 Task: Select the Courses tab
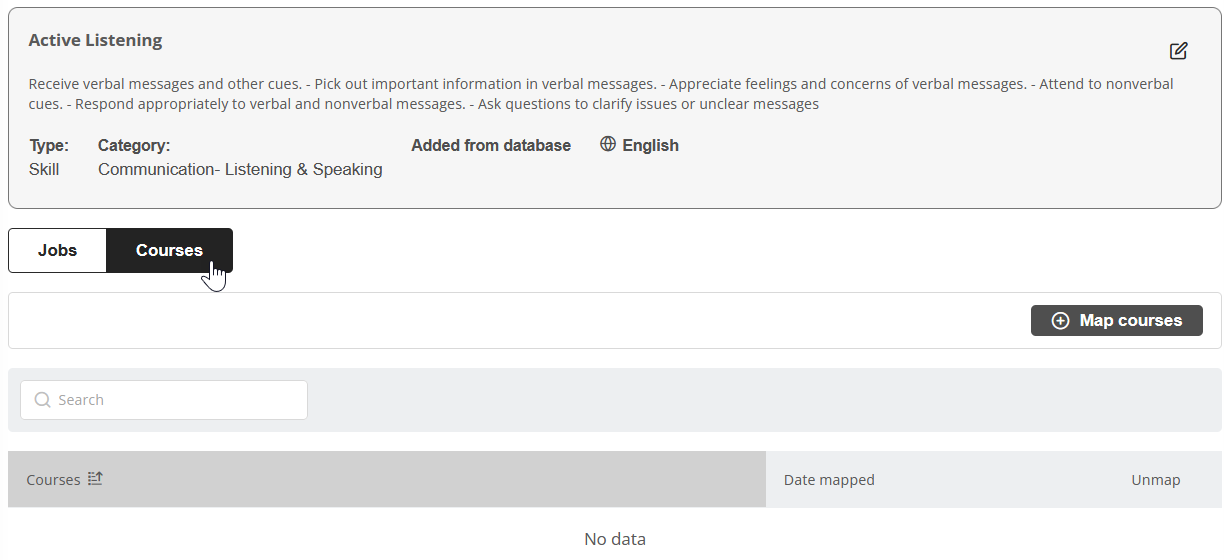(169, 250)
